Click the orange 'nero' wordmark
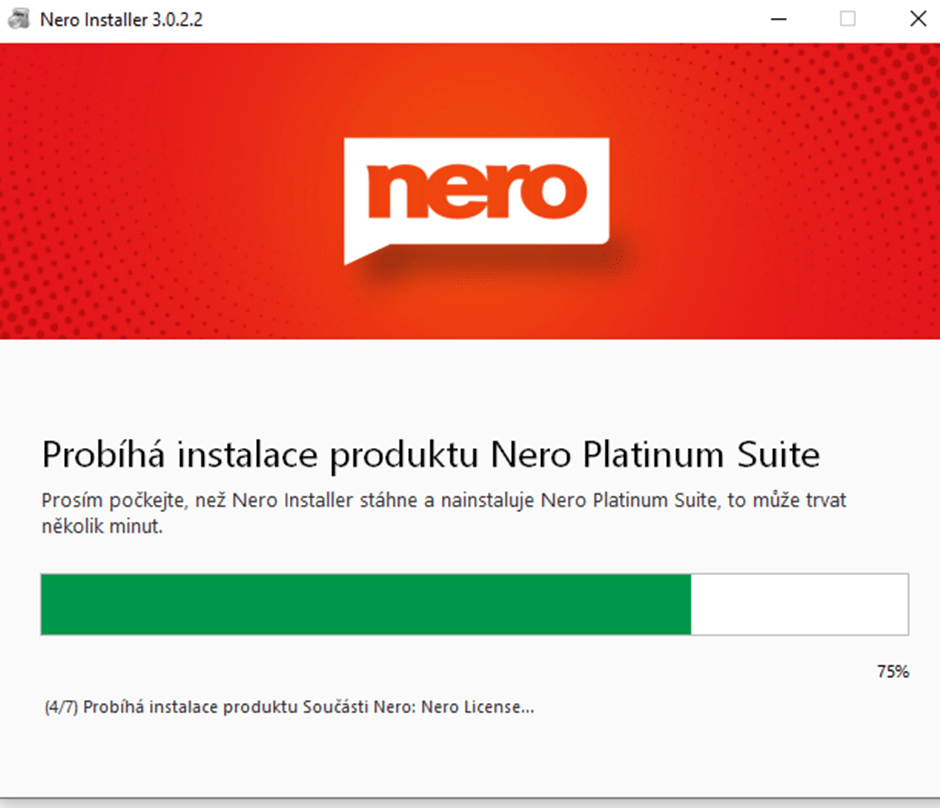940x808 pixels. (x=478, y=188)
